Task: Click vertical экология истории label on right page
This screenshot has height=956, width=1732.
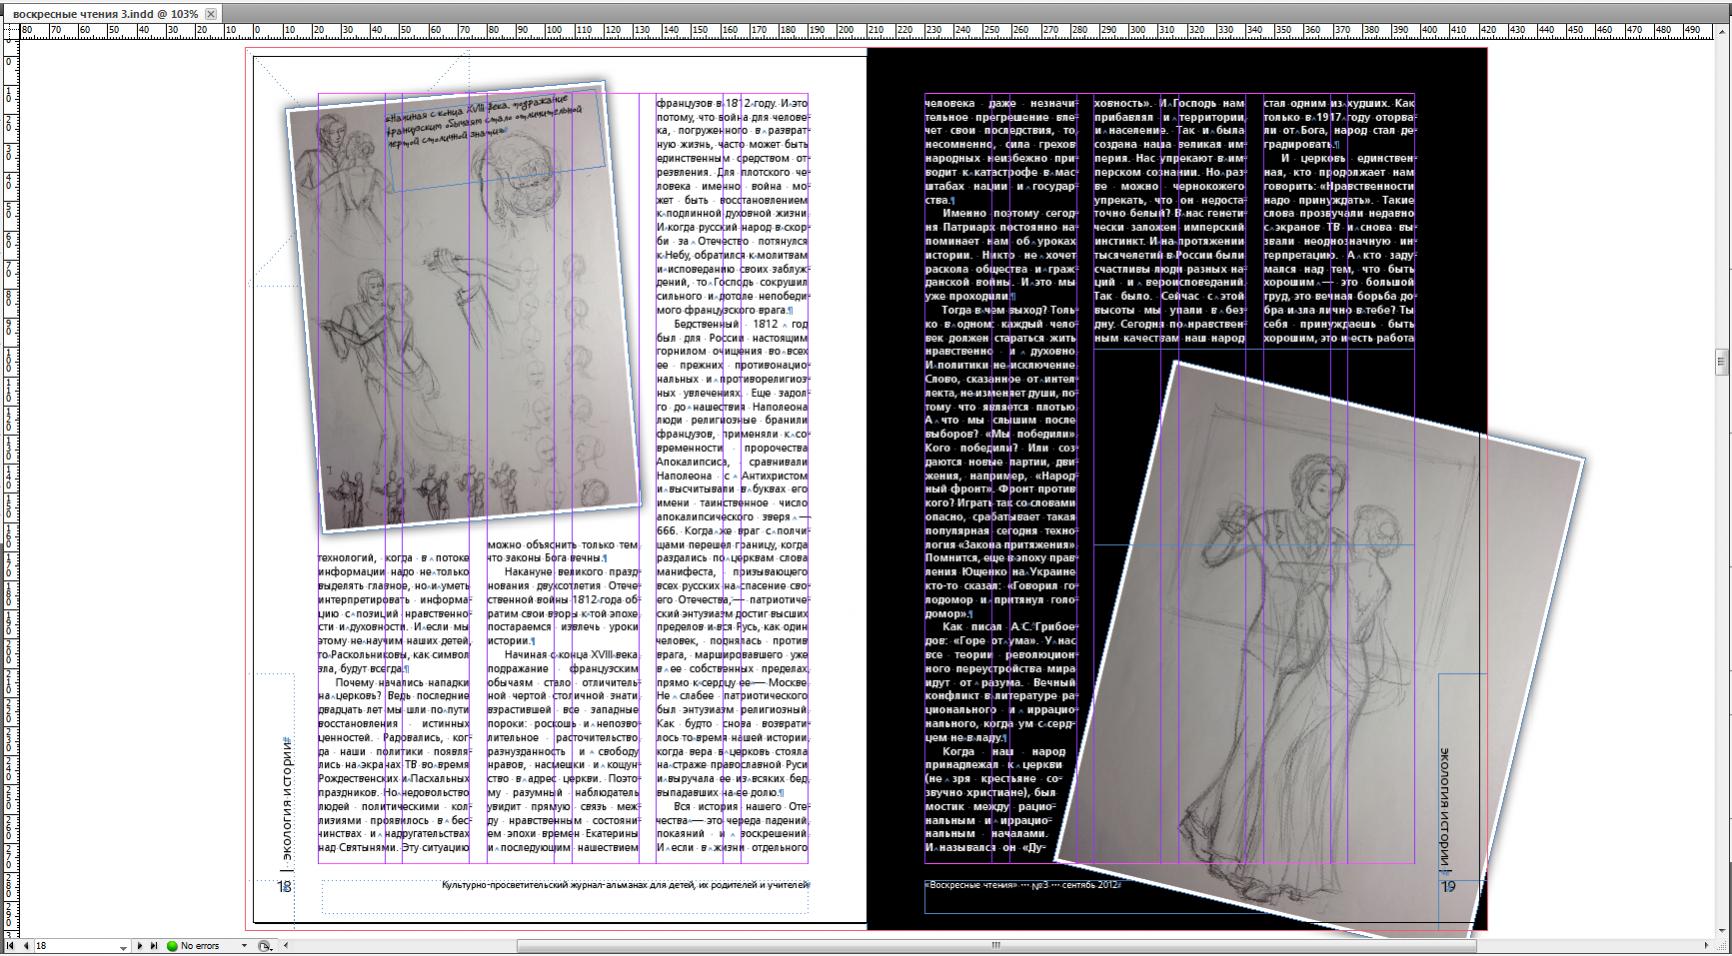Action: coord(1444,810)
